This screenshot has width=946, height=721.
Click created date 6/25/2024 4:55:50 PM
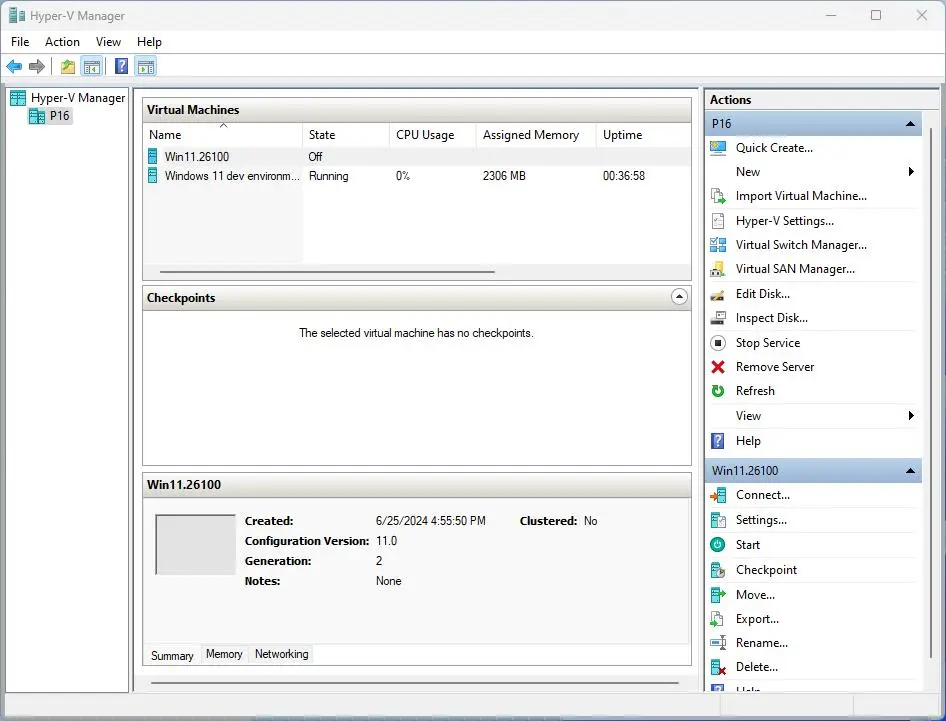[x=431, y=521]
